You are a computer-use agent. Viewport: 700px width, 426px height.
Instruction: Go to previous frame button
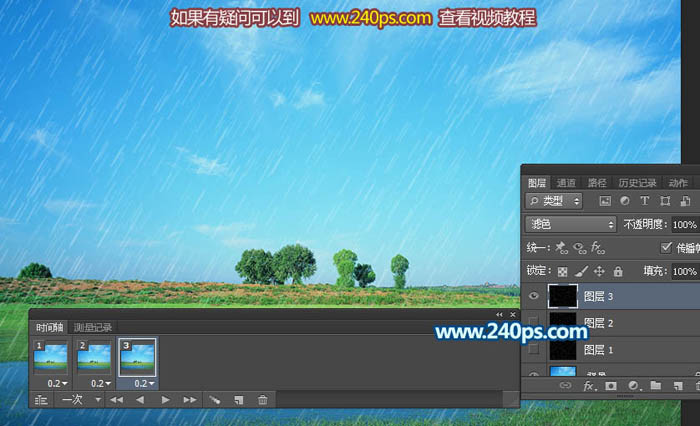point(140,400)
